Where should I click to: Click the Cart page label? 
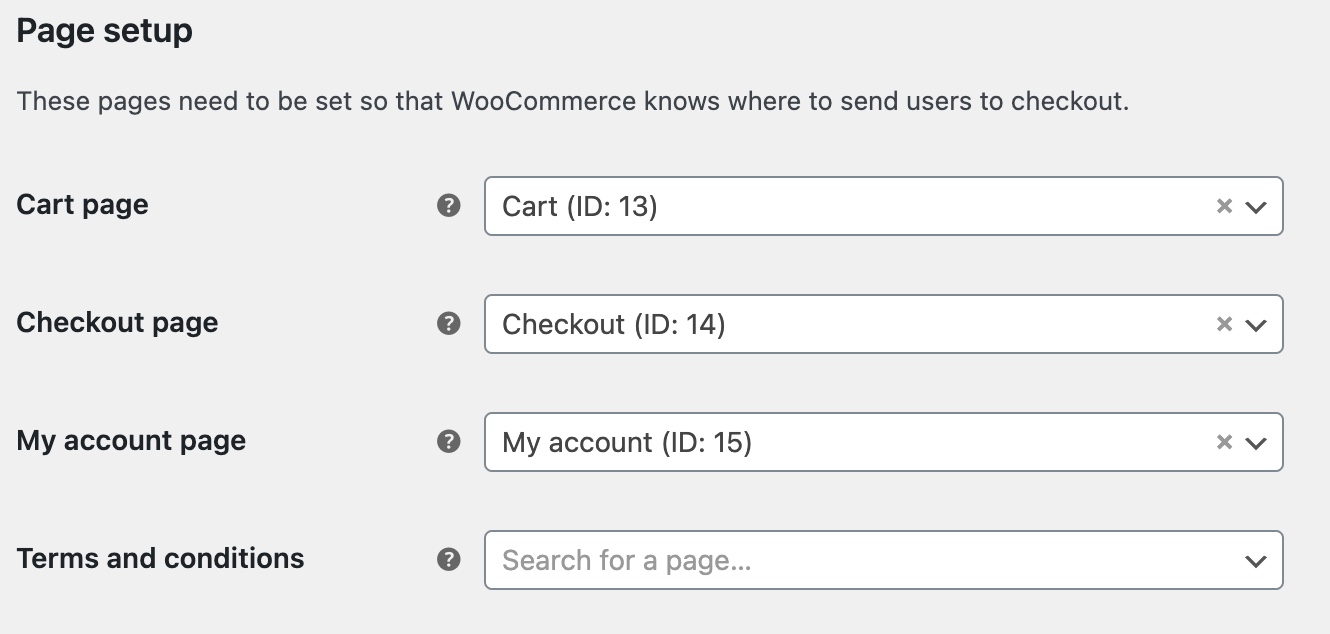(x=82, y=205)
